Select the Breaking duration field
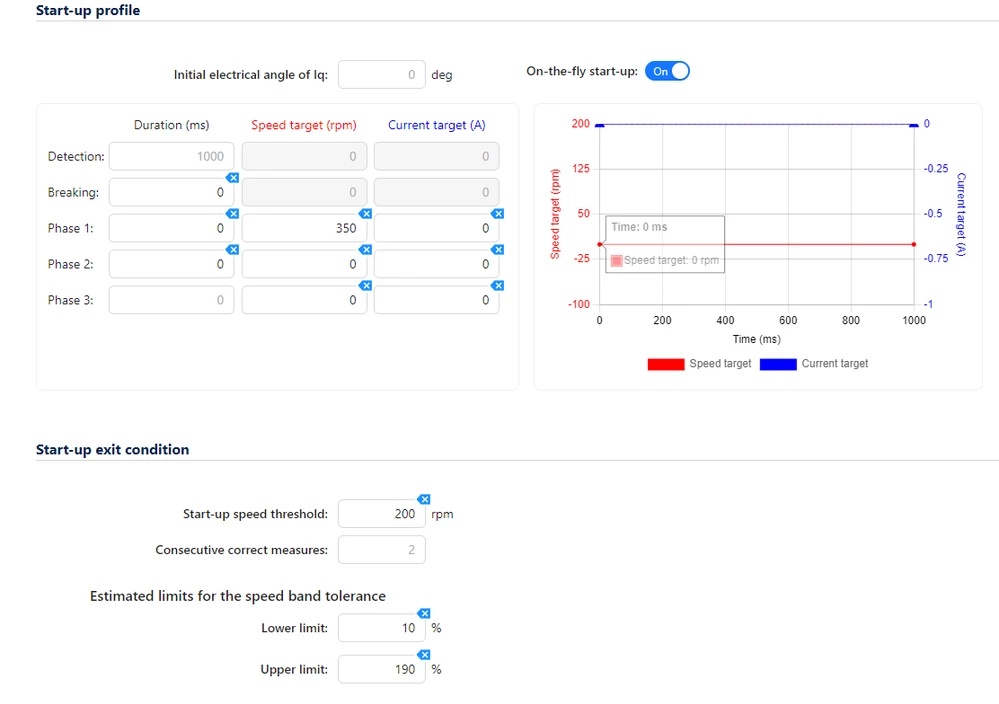The width and height of the screenshot is (999, 704). click(171, 192)
